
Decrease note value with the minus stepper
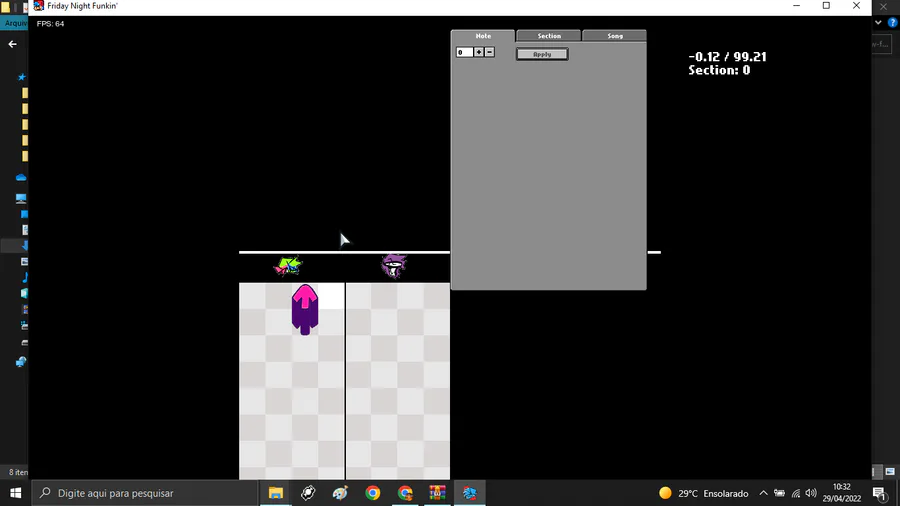pos(490,52)
